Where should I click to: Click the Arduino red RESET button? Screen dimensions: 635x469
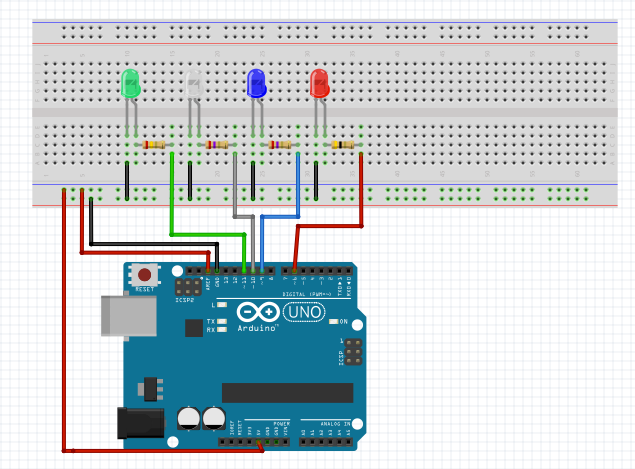tap(145, 275)
